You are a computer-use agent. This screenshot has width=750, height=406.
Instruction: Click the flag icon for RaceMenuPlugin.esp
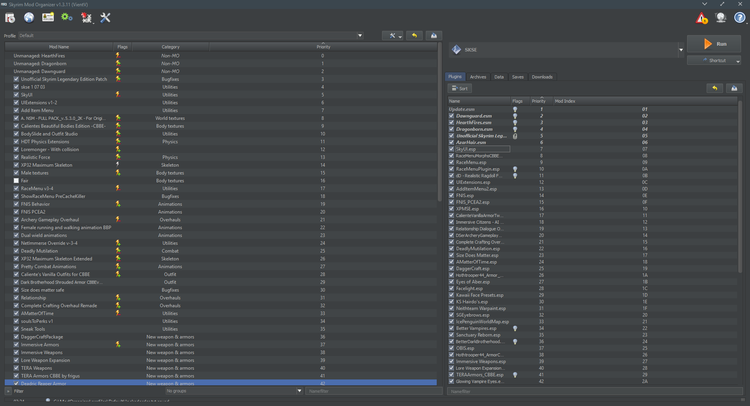(515, 169)
